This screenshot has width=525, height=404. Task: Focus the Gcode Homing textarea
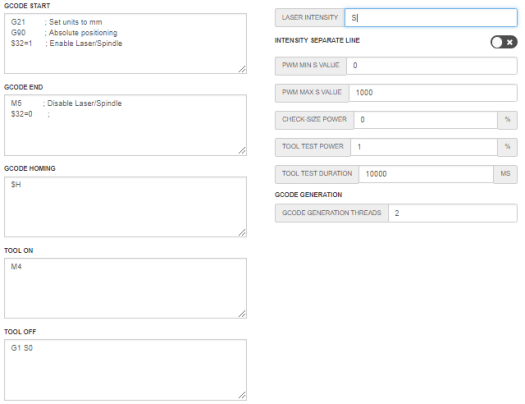coord(126,207)
